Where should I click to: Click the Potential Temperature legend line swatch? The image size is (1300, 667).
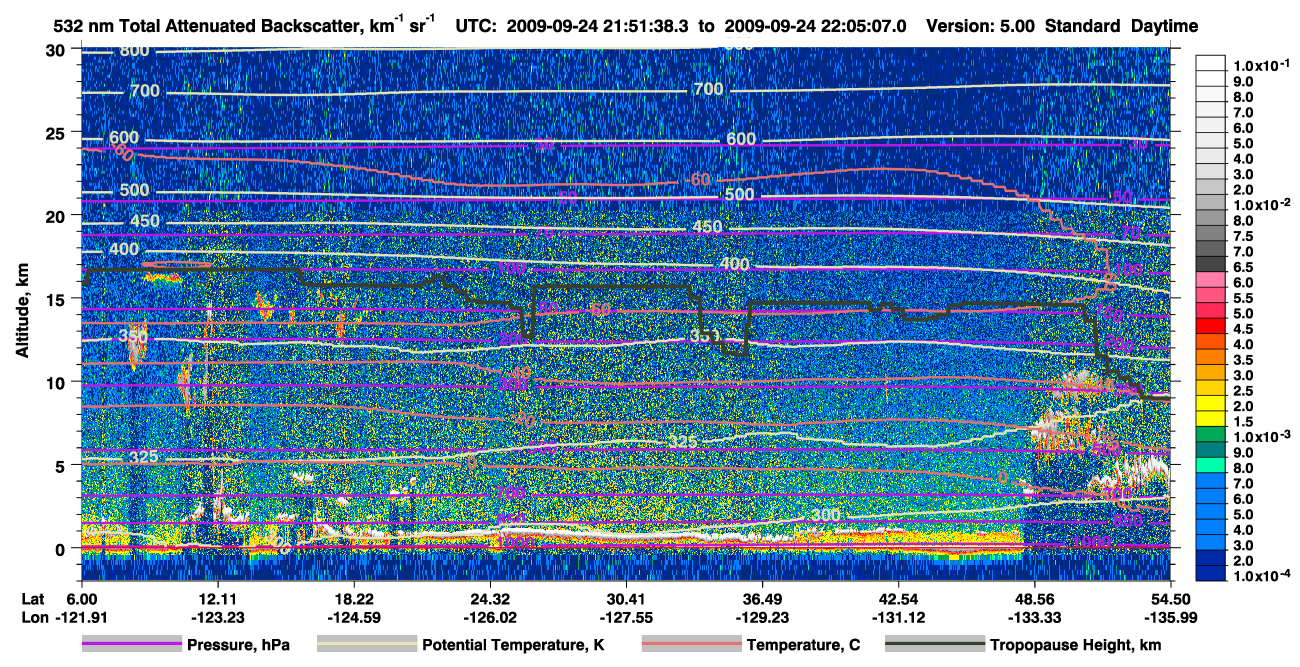[x=366, y=645]
